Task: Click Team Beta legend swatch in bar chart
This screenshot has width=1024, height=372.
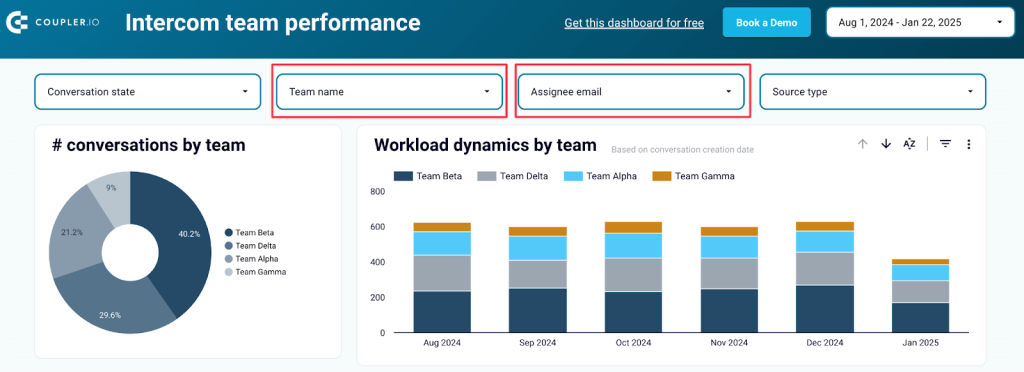Action: tap(404, 176)
